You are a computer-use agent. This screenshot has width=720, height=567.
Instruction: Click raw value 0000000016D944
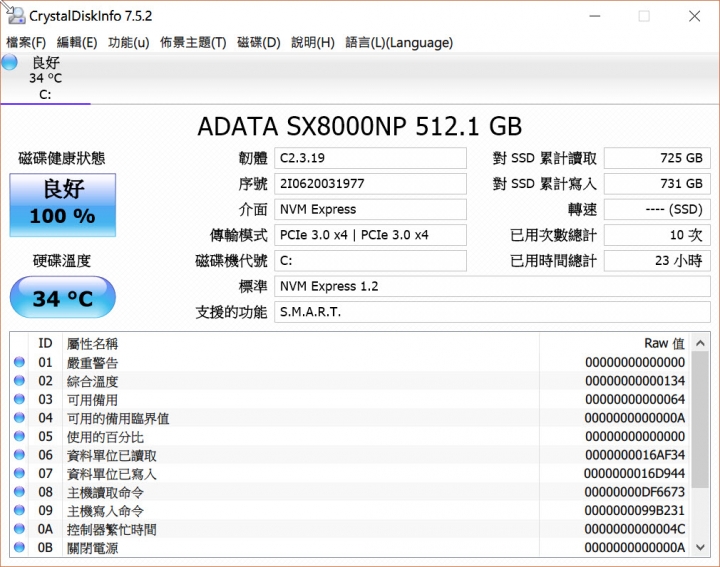click(635, 473)
